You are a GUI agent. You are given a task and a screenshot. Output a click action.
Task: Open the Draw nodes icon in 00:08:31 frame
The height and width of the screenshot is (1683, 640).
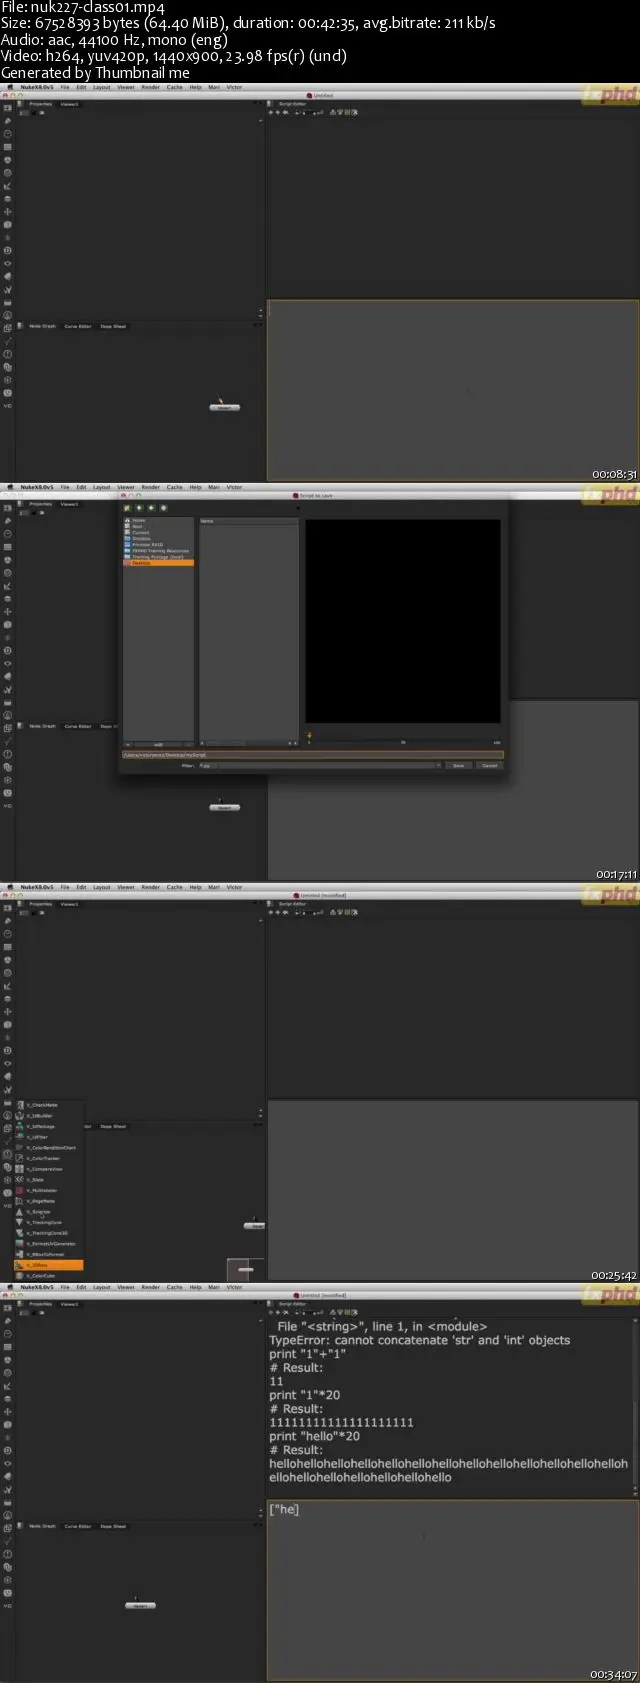(7, 121)
